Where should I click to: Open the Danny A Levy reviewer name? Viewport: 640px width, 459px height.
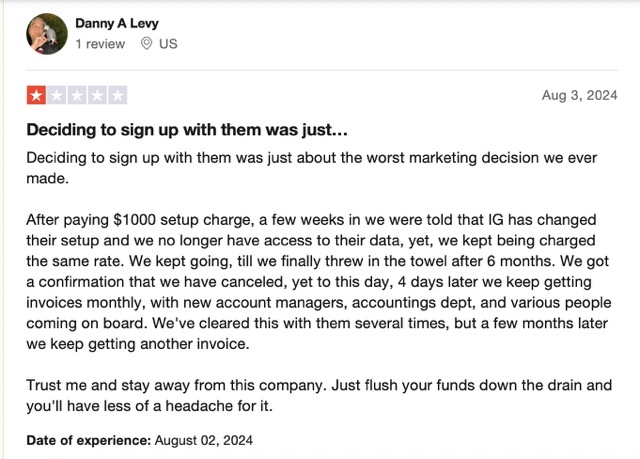pos(117,23)
